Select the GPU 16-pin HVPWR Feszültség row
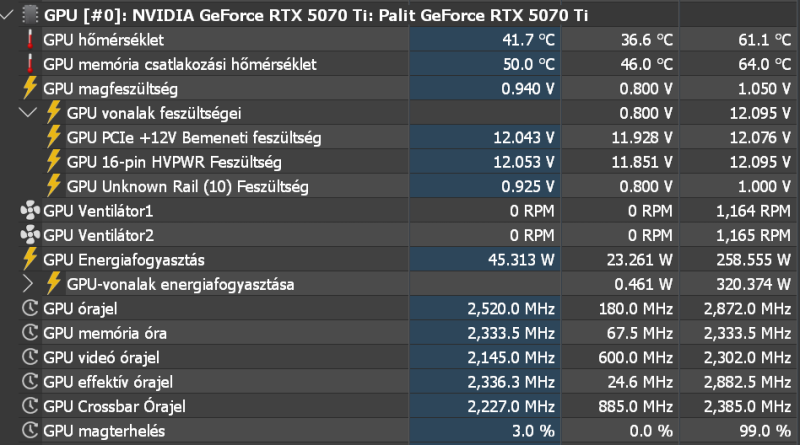800x445 pixels. coord(408,162)
